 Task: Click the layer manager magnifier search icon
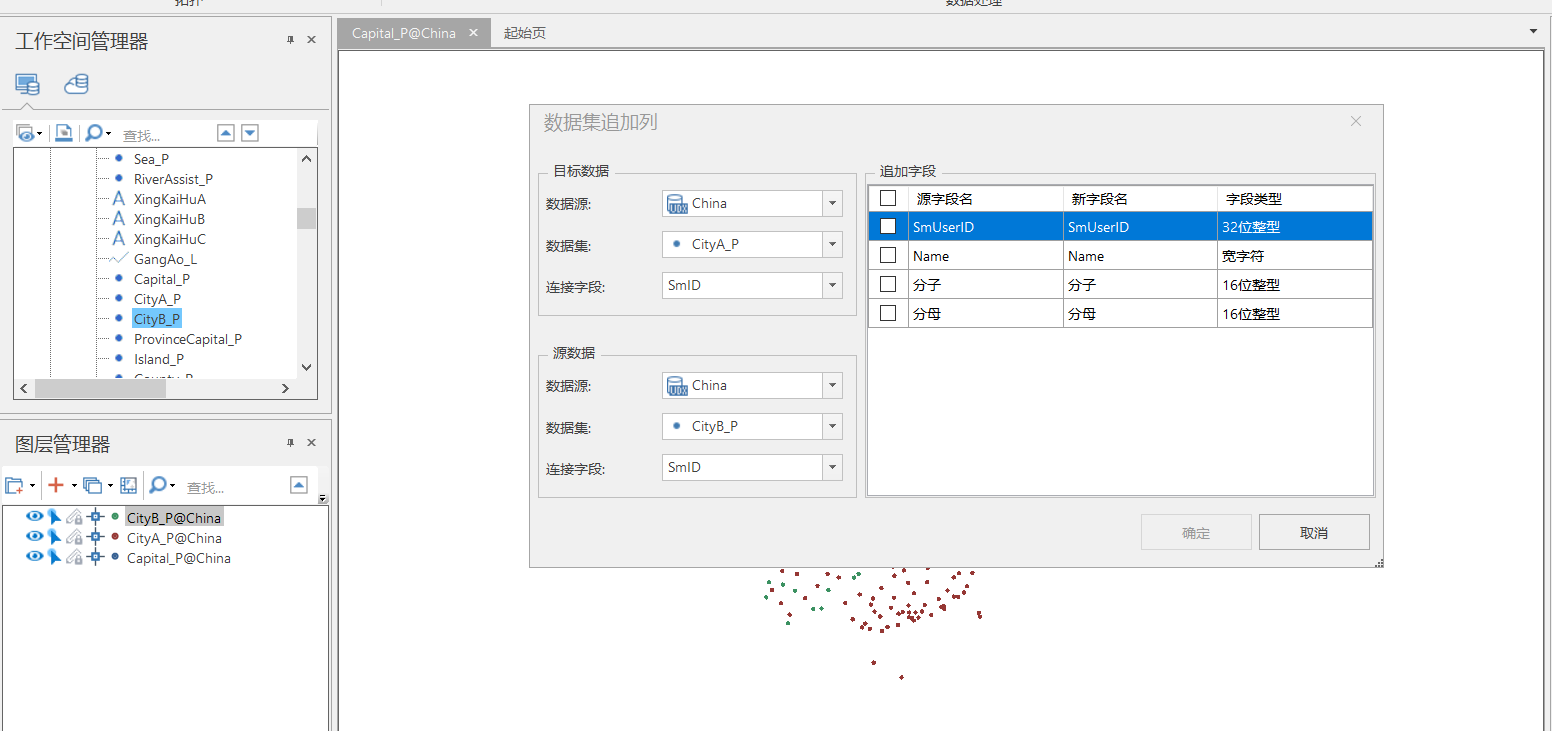click(x=157, y=486)
